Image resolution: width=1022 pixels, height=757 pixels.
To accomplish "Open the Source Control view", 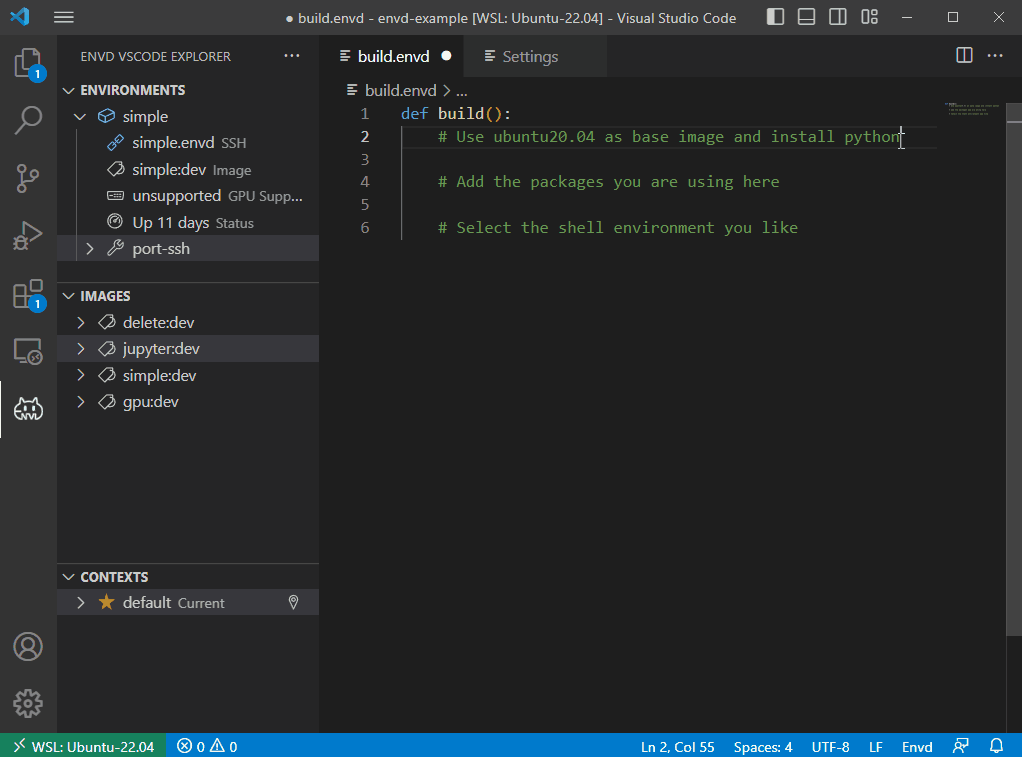I will 28,178.
